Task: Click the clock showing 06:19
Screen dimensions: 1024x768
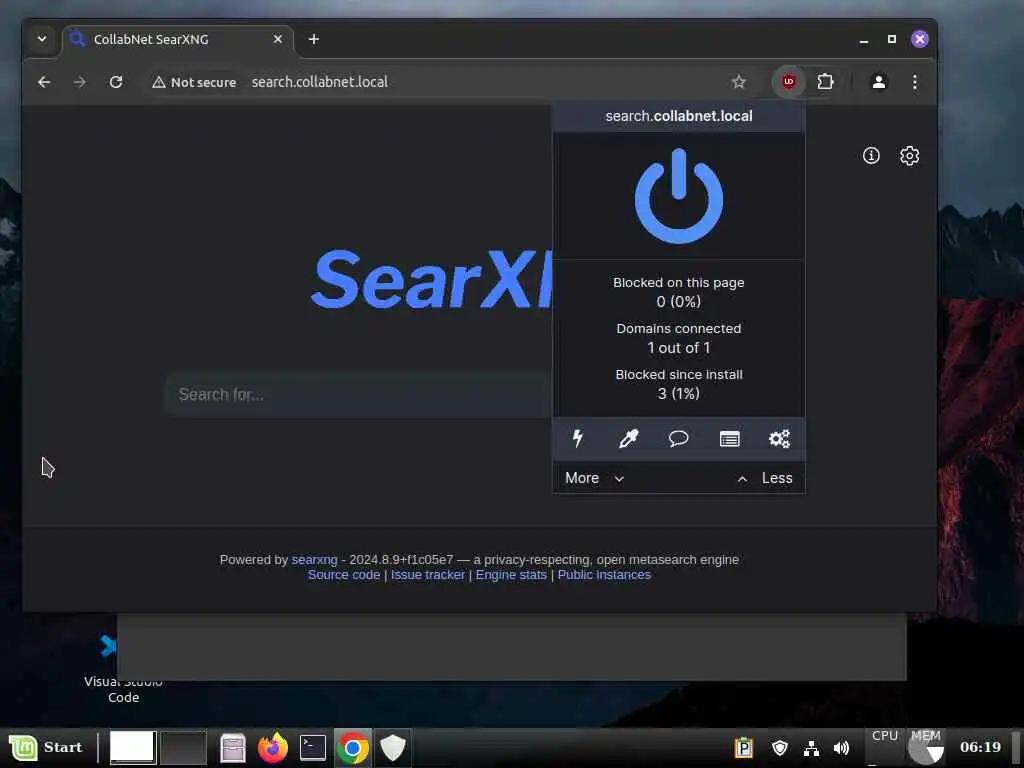Action: (980, 746)
